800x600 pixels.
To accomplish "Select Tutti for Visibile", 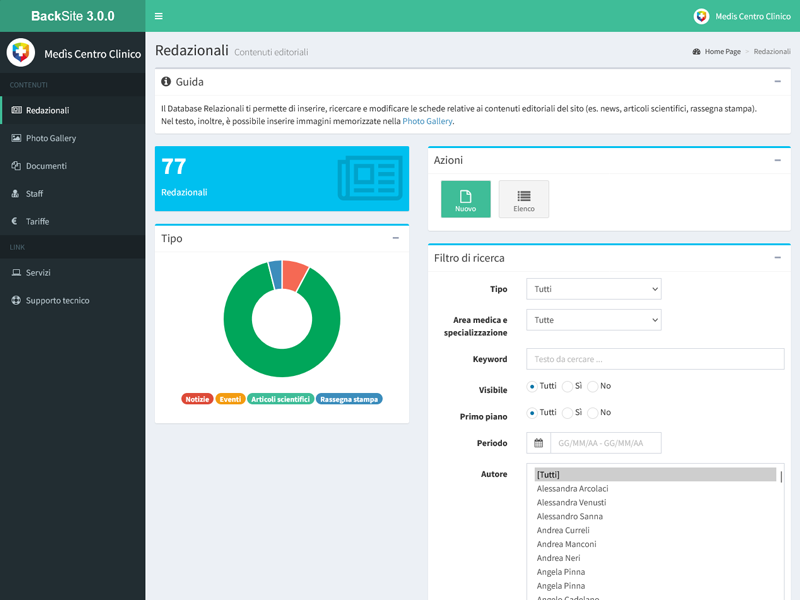I will (x=532, y=386).
